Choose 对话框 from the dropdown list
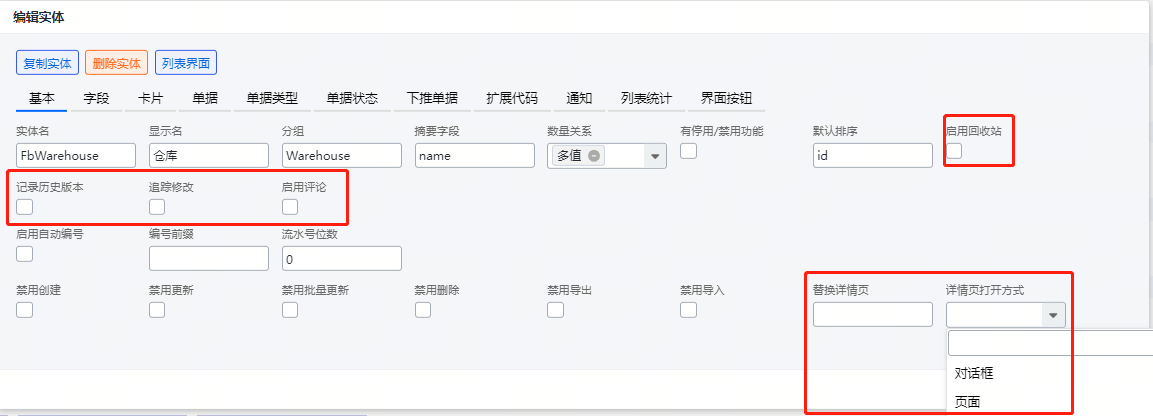This screenshot has height=416, width=1153. [x=974, y=373]
